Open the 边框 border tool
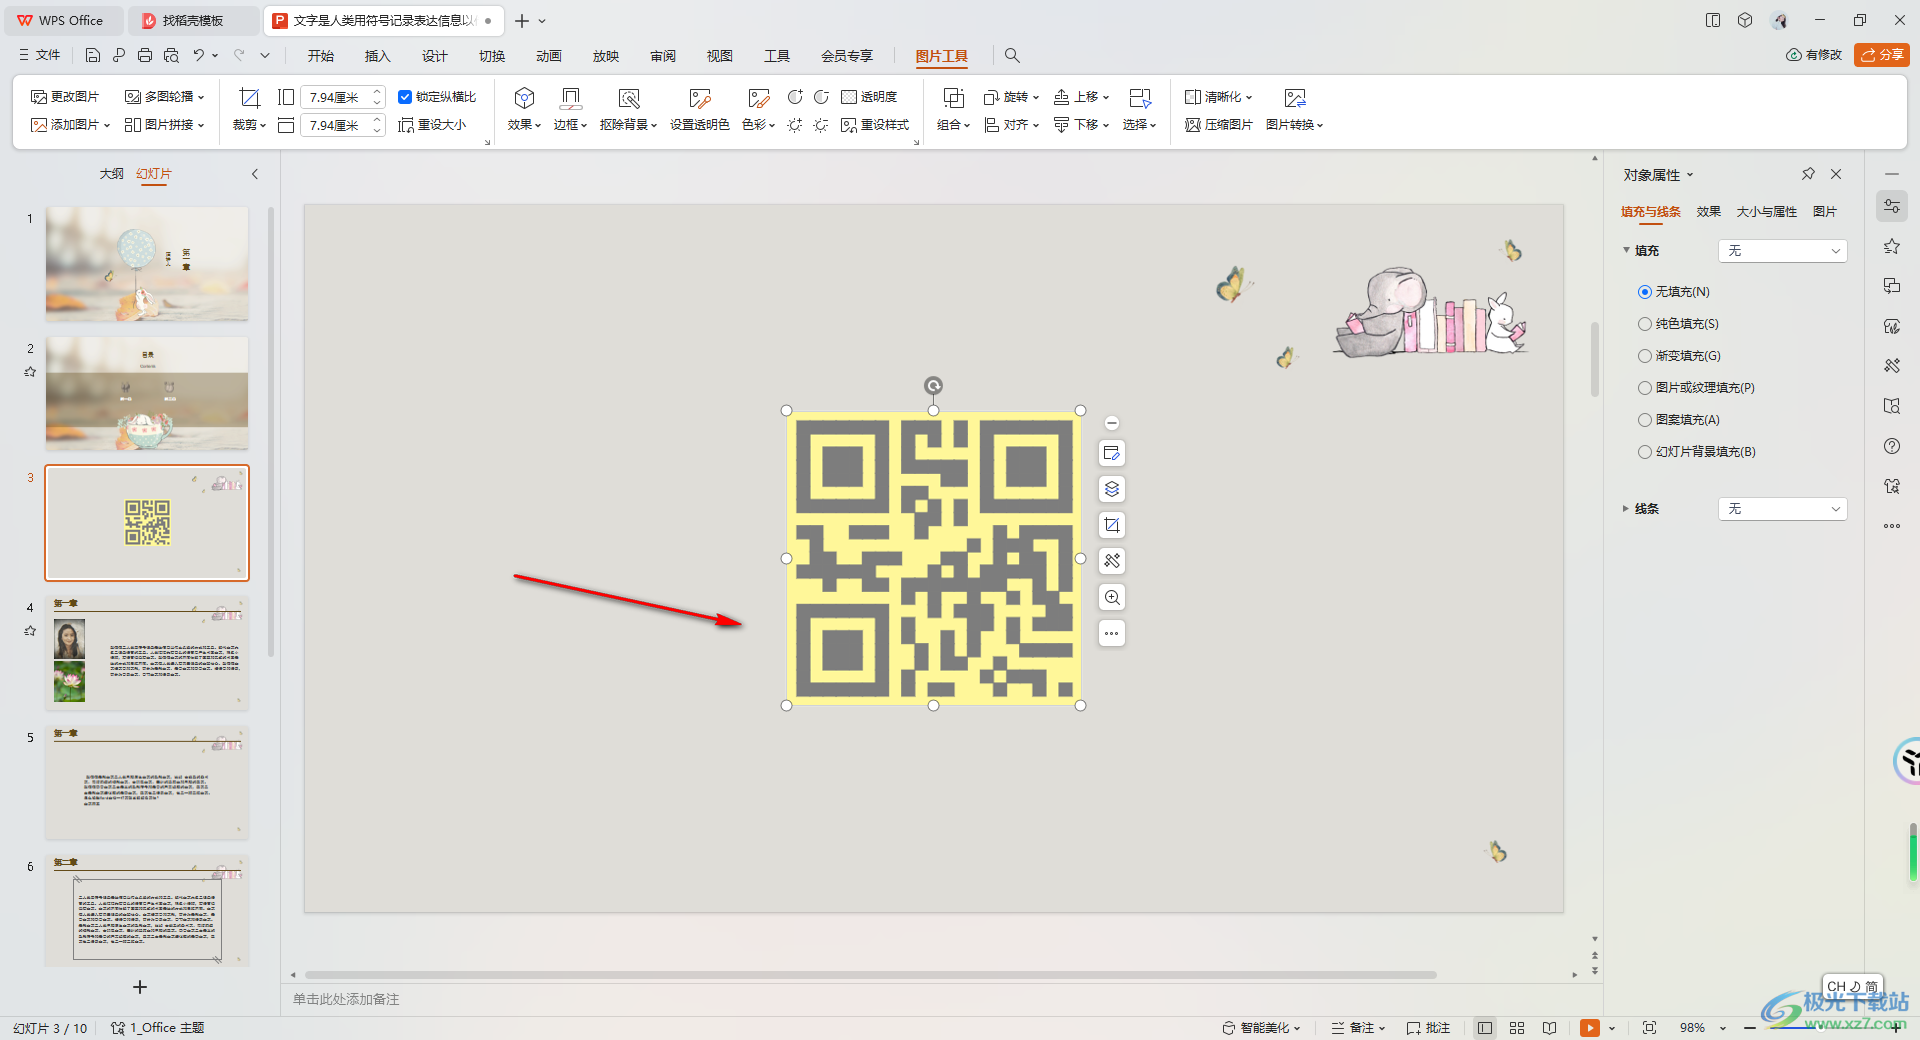 pyautogui.click(x=570, y=110)
